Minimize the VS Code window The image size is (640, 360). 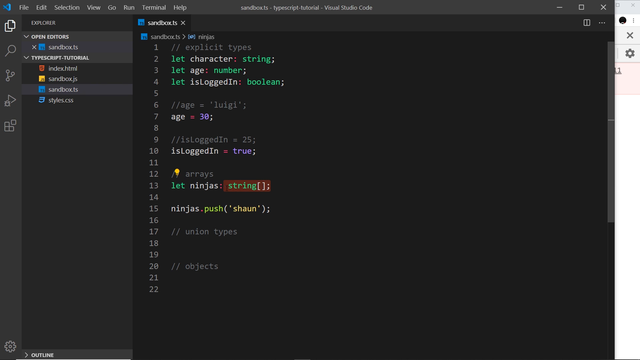click(560, 7)
